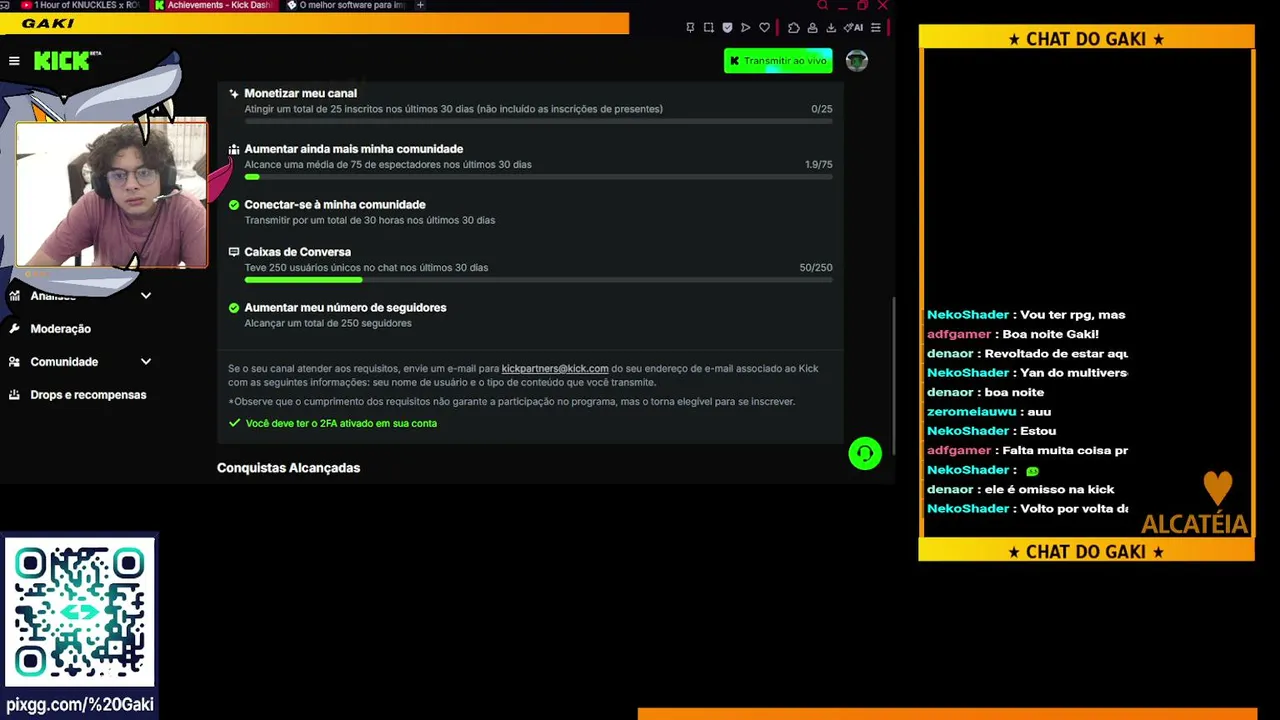This screenshot has height=720, width=1280.
Task: Open the kickpartners@kick.com email link
Action: (x=555, y=369)
